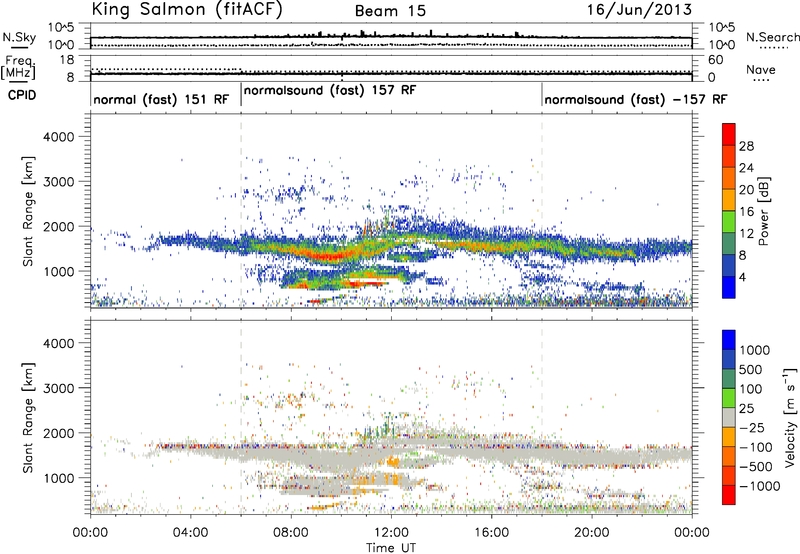Click the date '16/Jun/2013'

(639, 10)
